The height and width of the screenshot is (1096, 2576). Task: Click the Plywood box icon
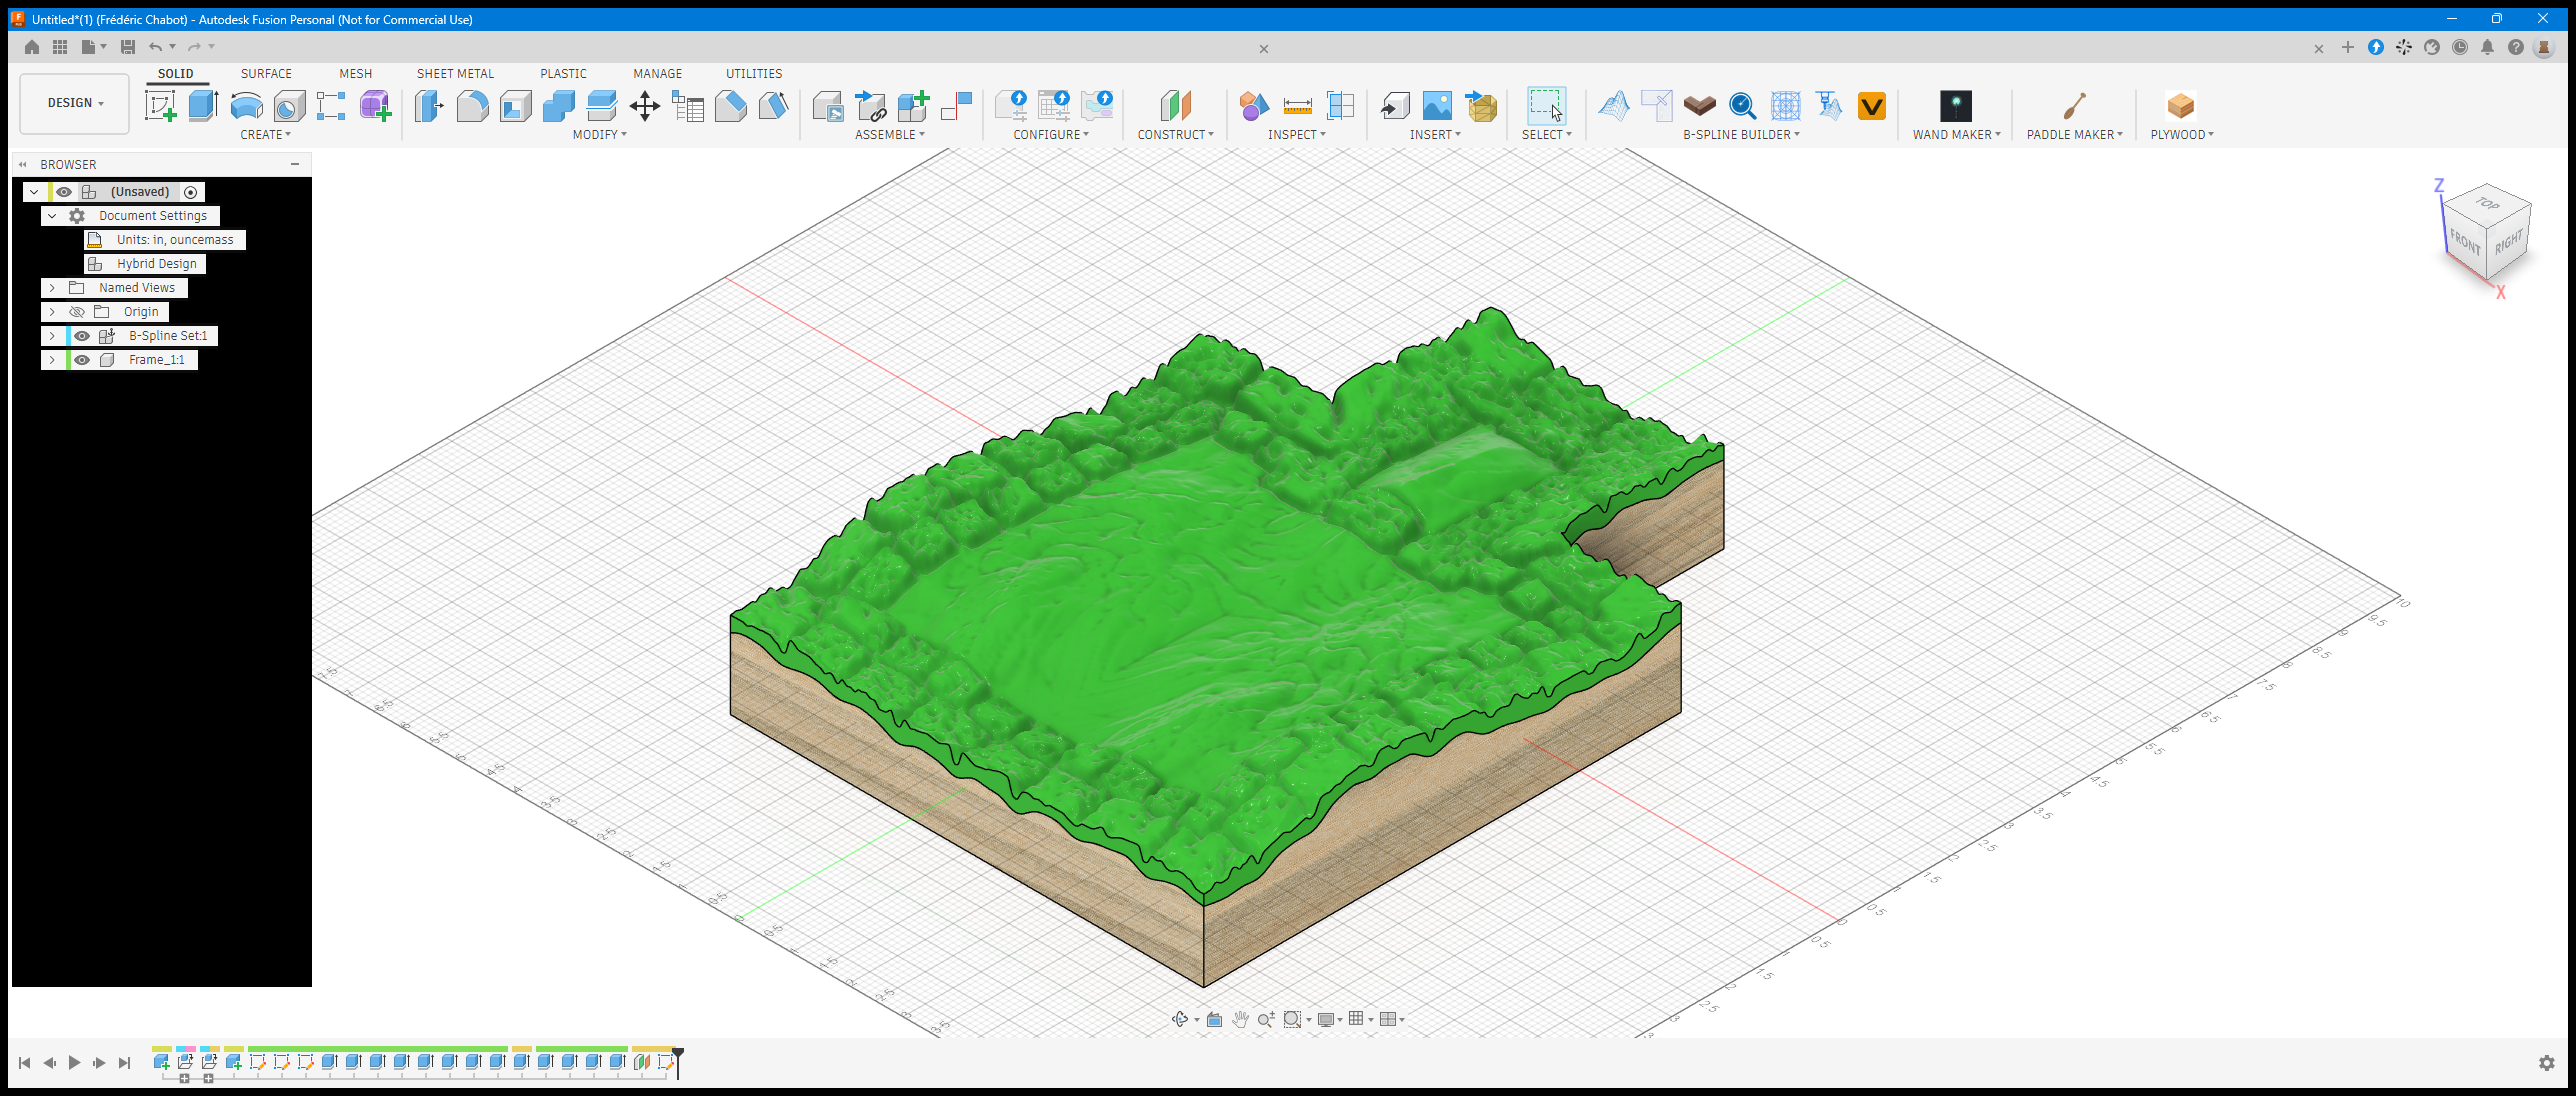click(x=2180, y=105)
